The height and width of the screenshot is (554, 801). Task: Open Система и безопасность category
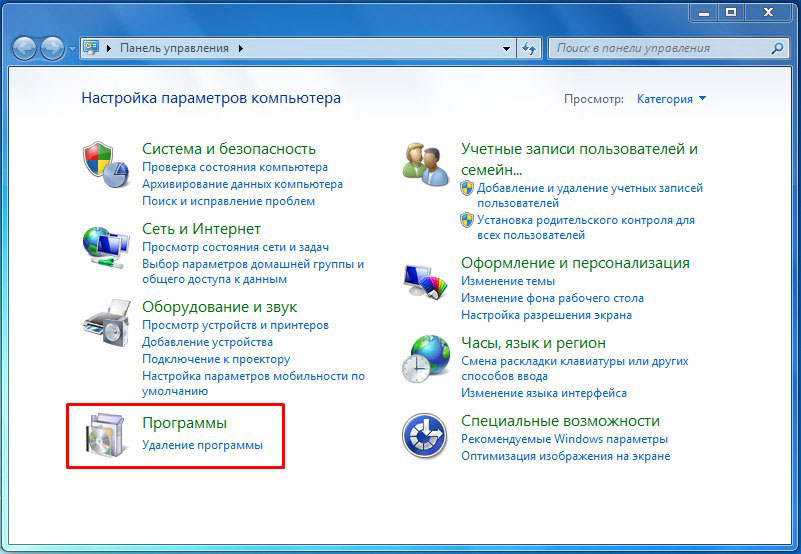229,149
